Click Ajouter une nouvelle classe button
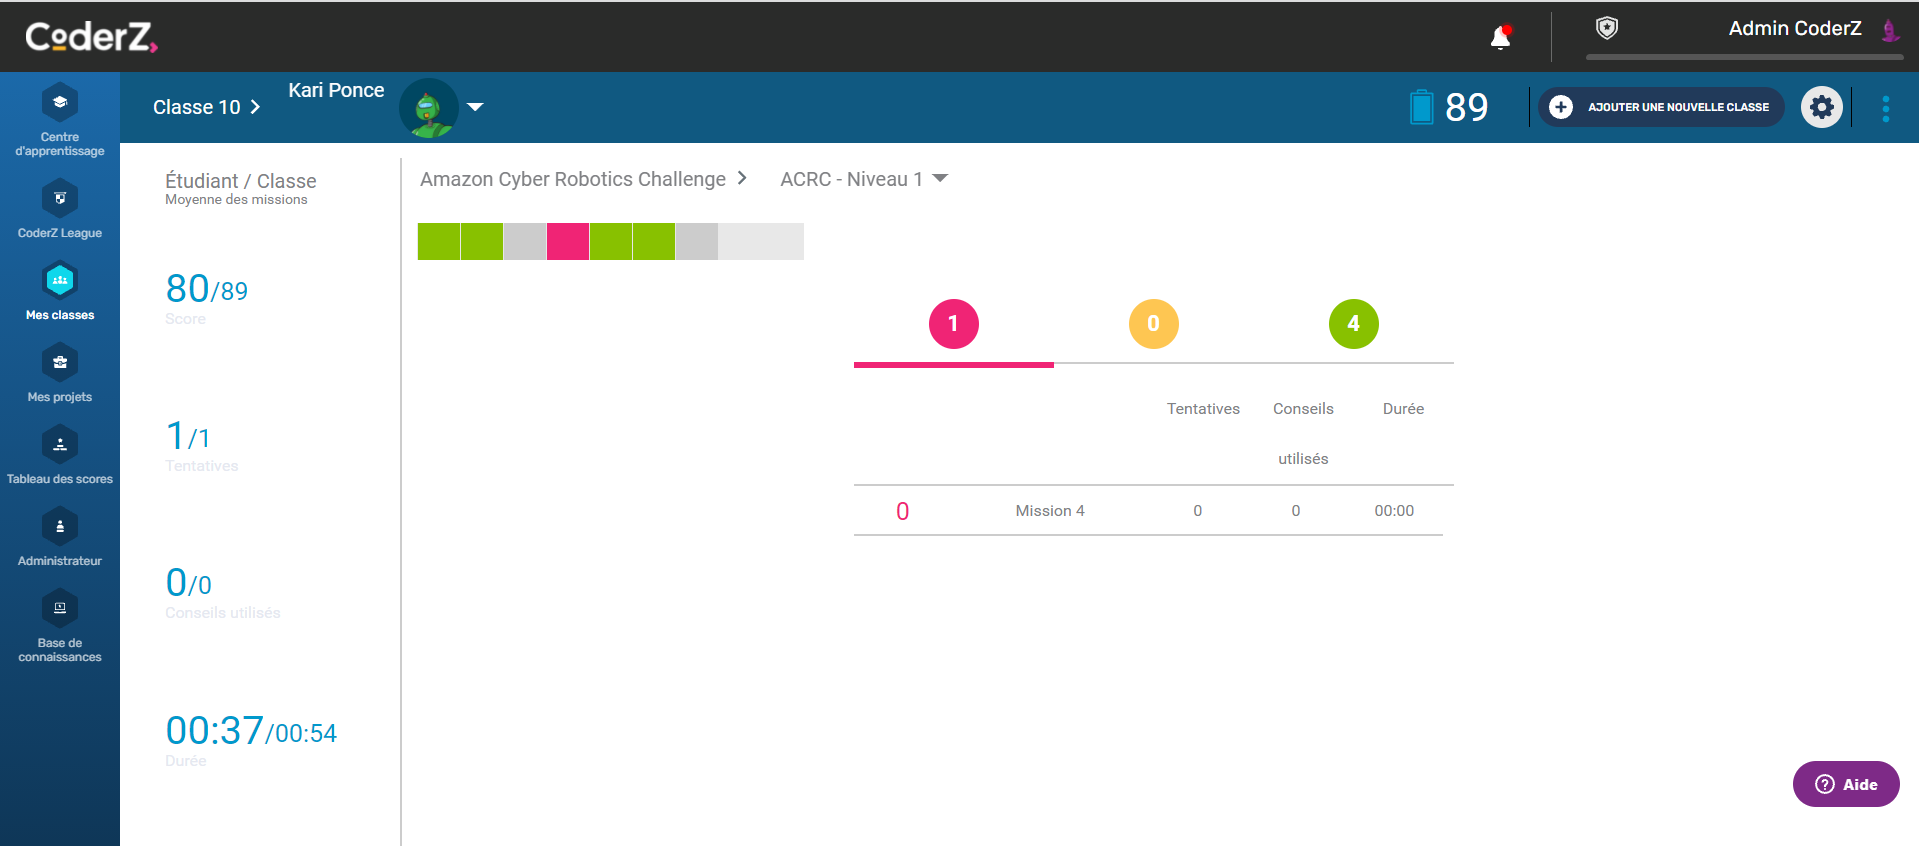 coord(1661,107)
